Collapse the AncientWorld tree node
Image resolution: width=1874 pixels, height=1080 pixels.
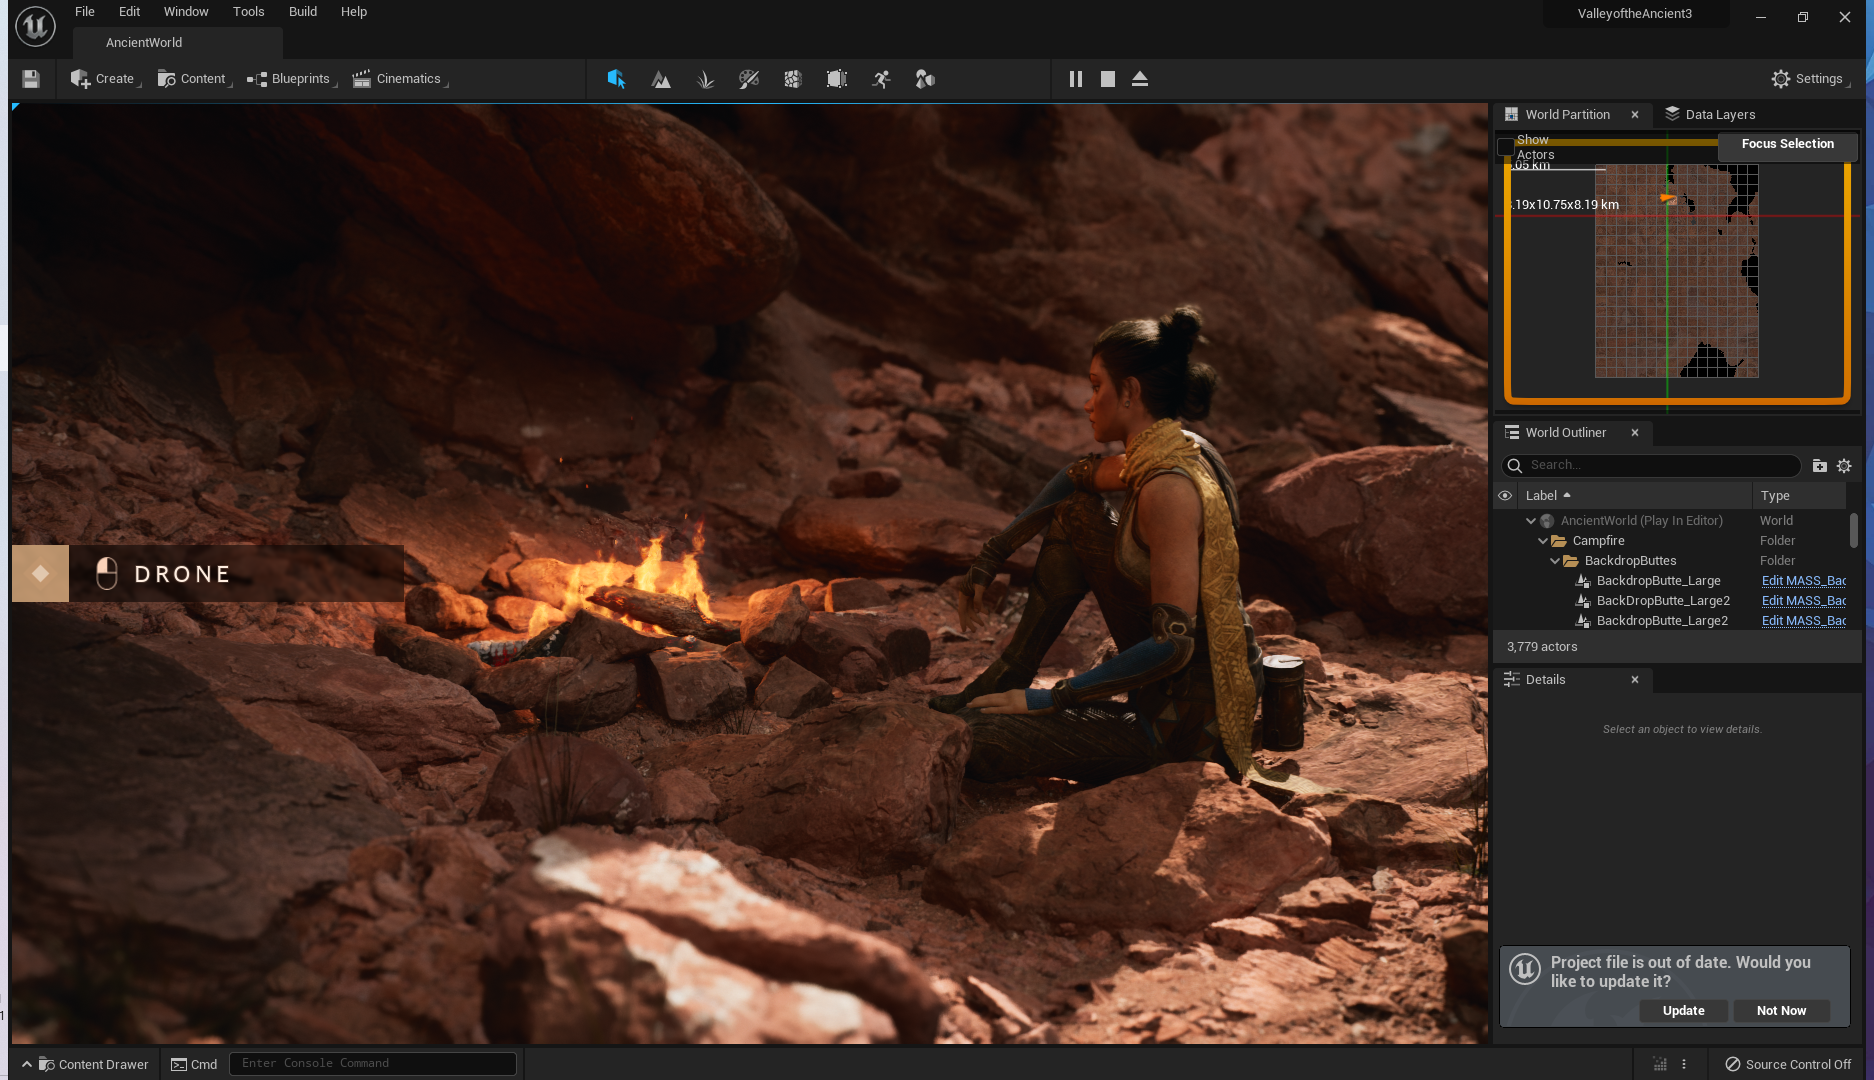[x=1531, y=521]
